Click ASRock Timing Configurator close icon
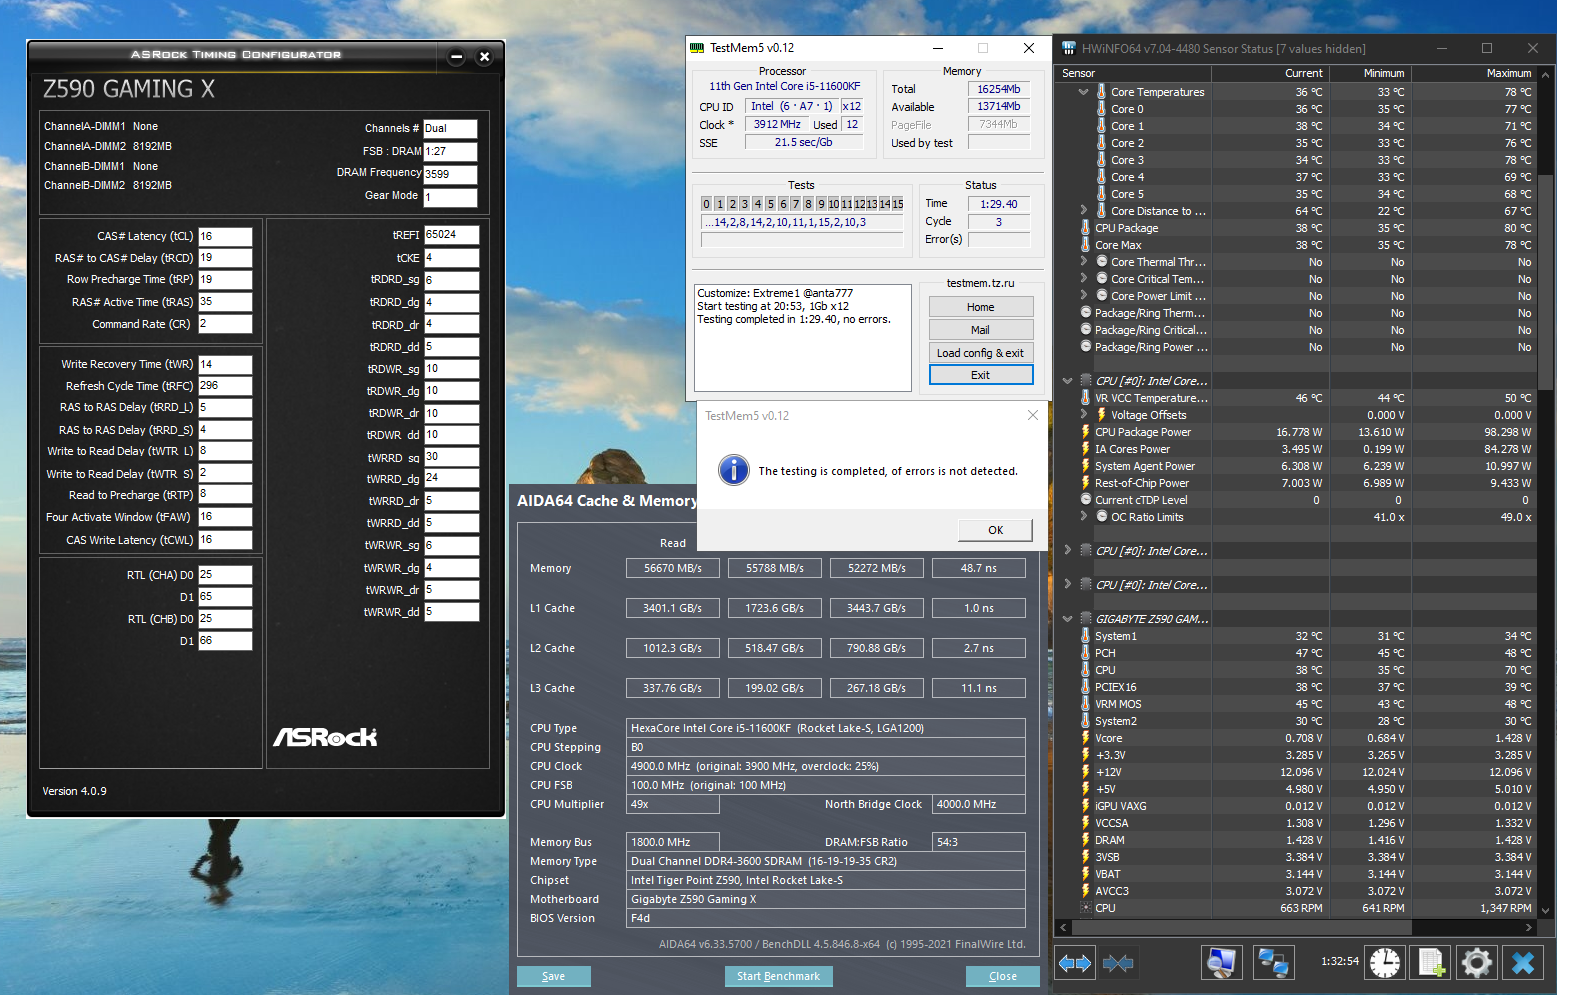Image resolution: width=1571 pixels, height=995 pixels. 484,57
